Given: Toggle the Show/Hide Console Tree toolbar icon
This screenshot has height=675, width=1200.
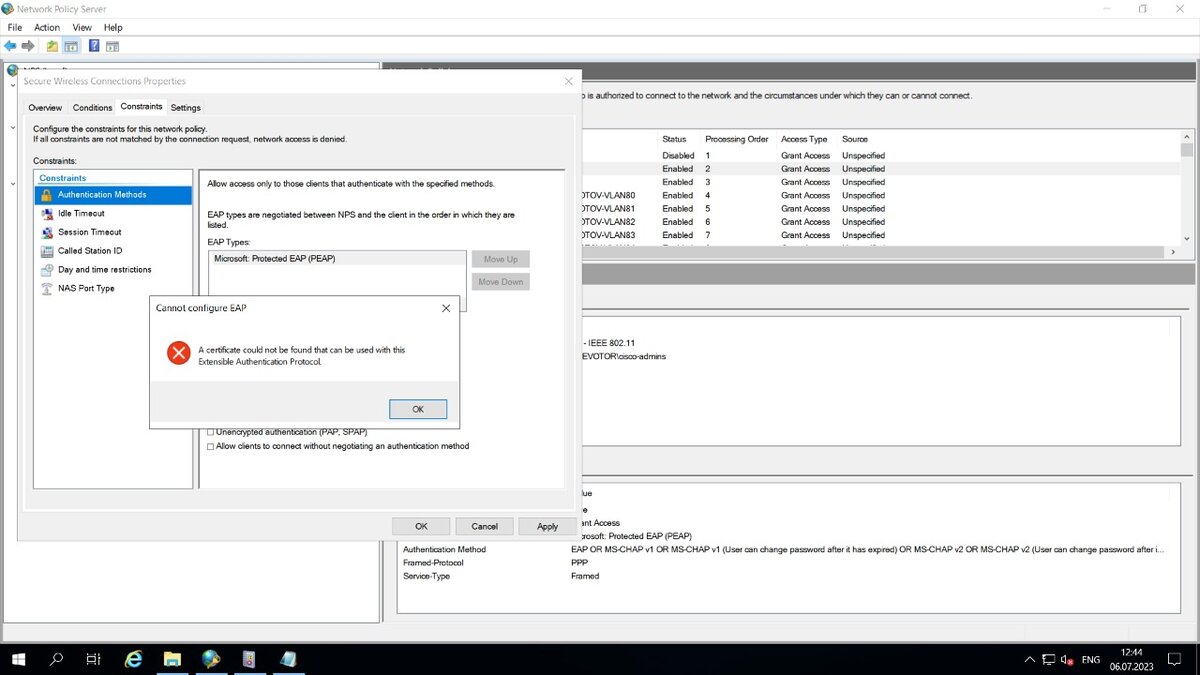Looking at the screenshot, I should 71,46.
